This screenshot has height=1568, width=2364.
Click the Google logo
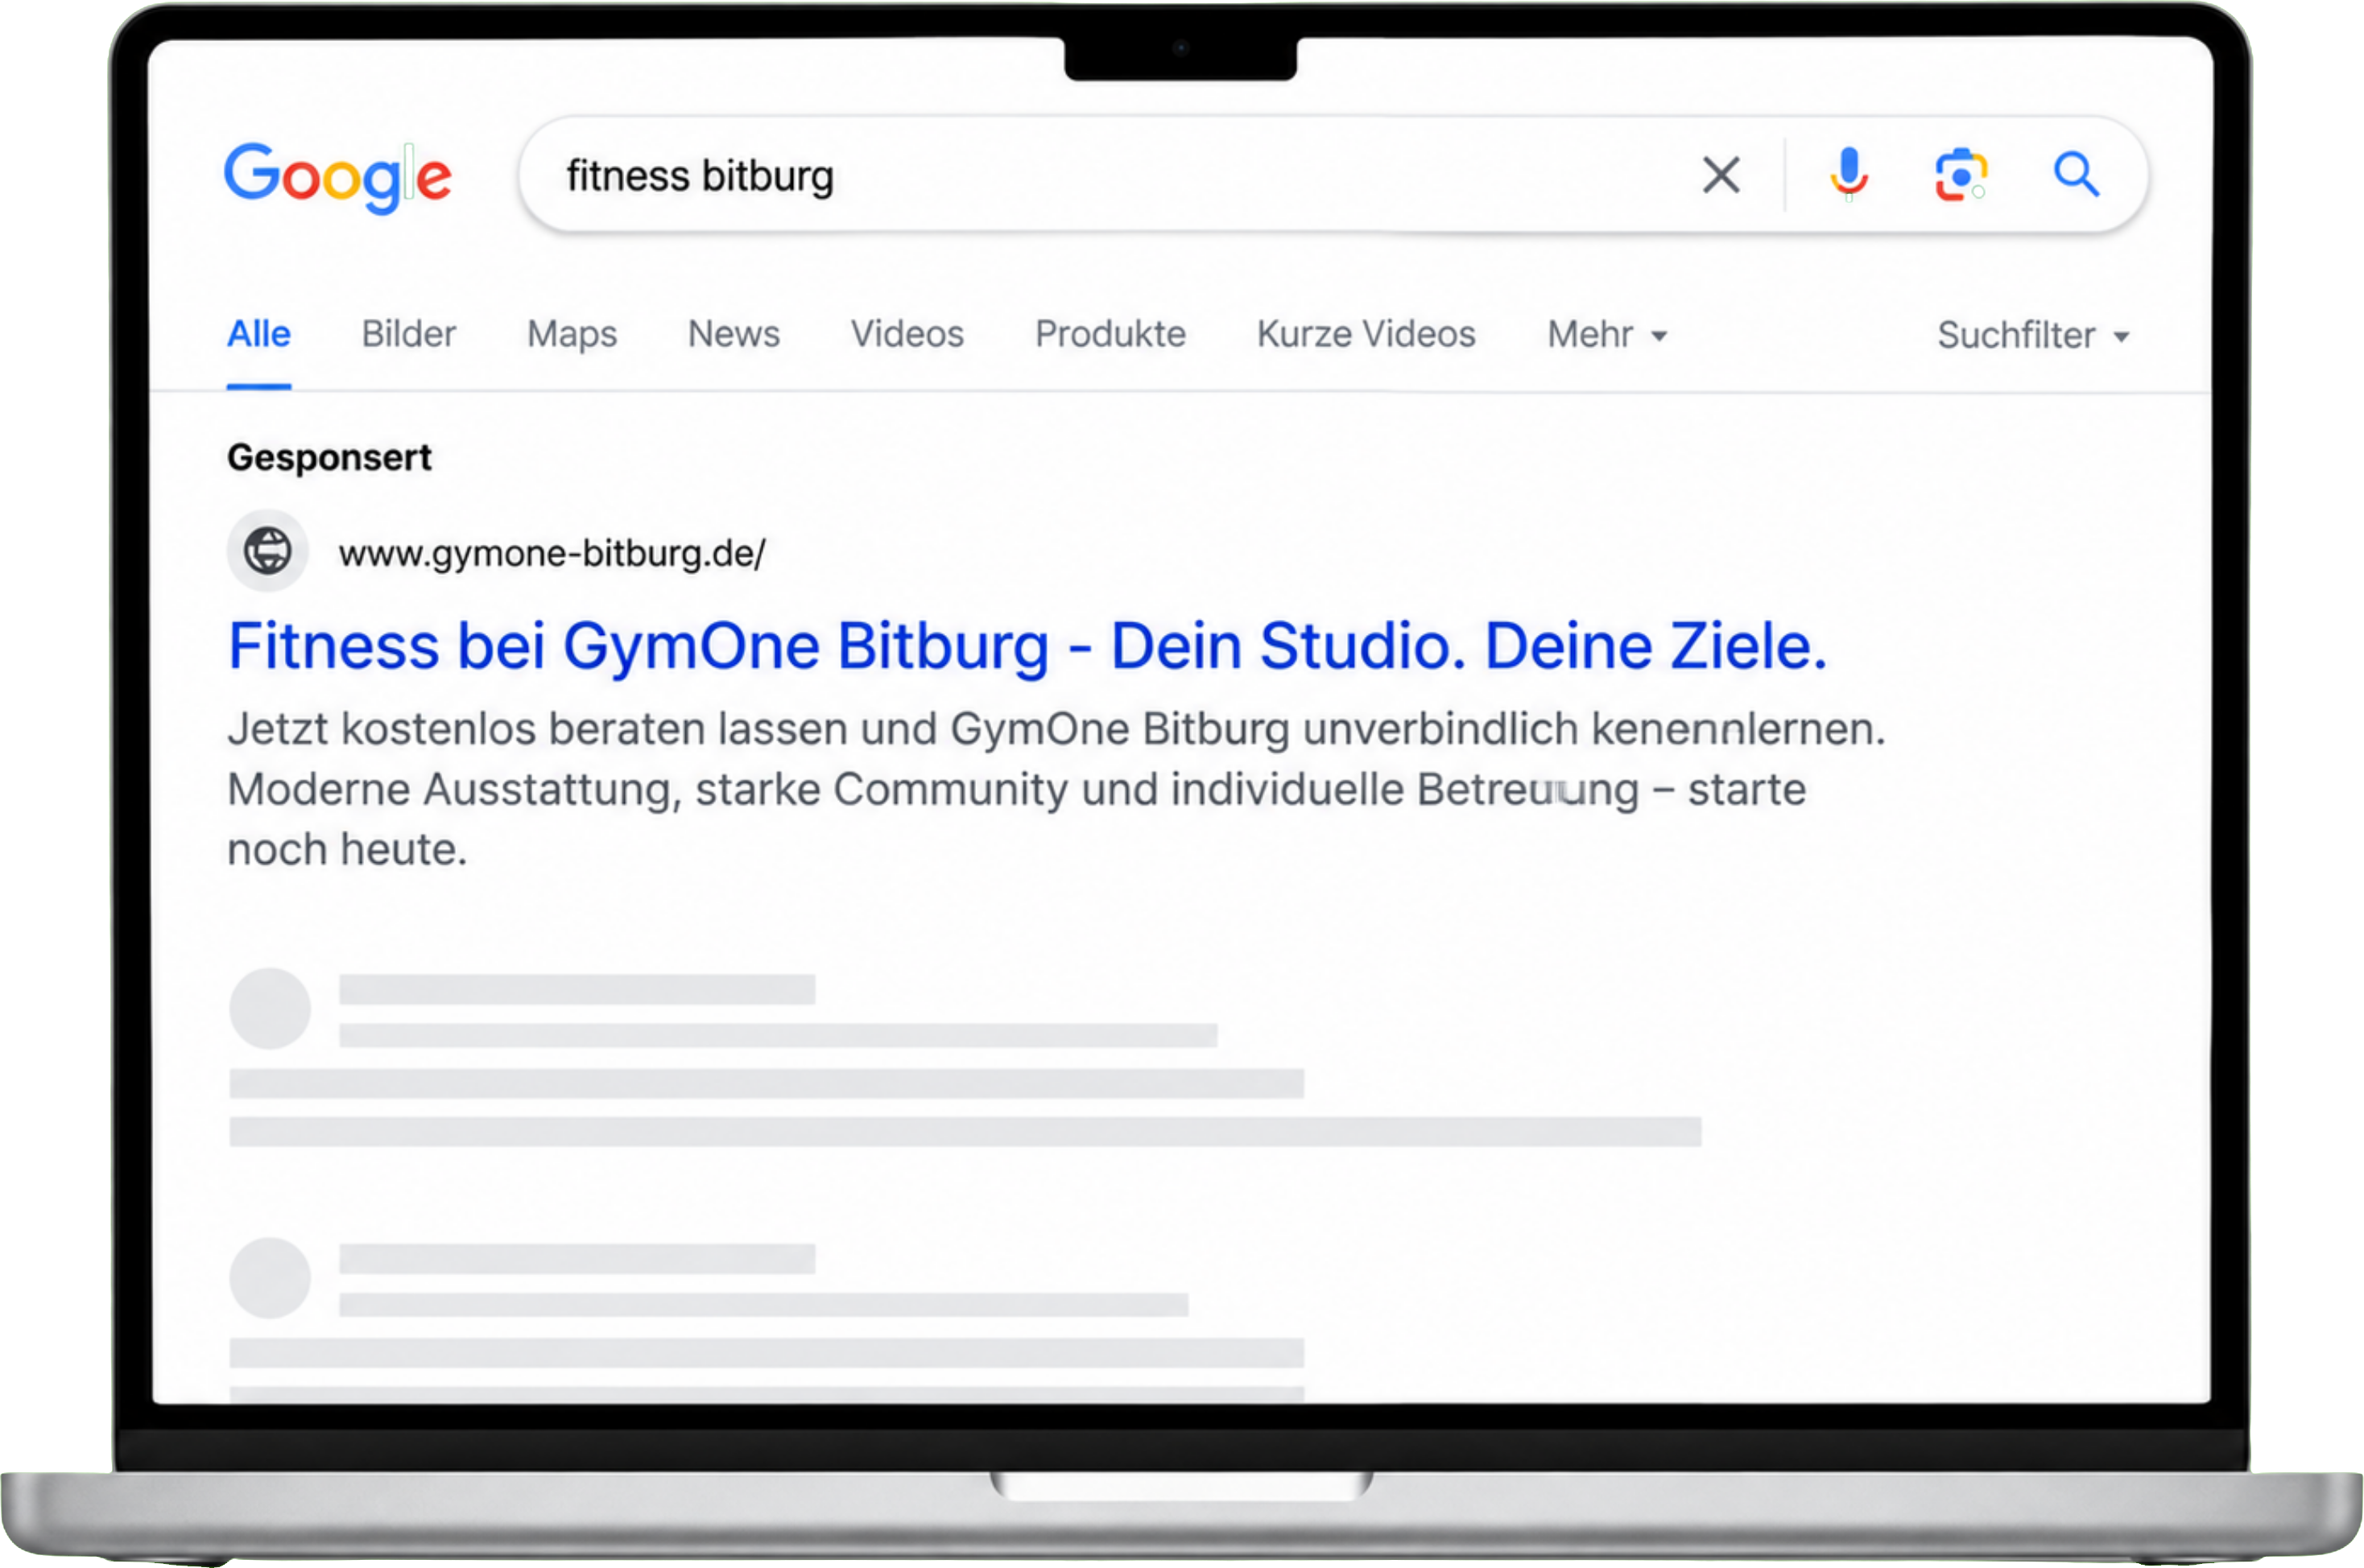click(x=338, y=177)
